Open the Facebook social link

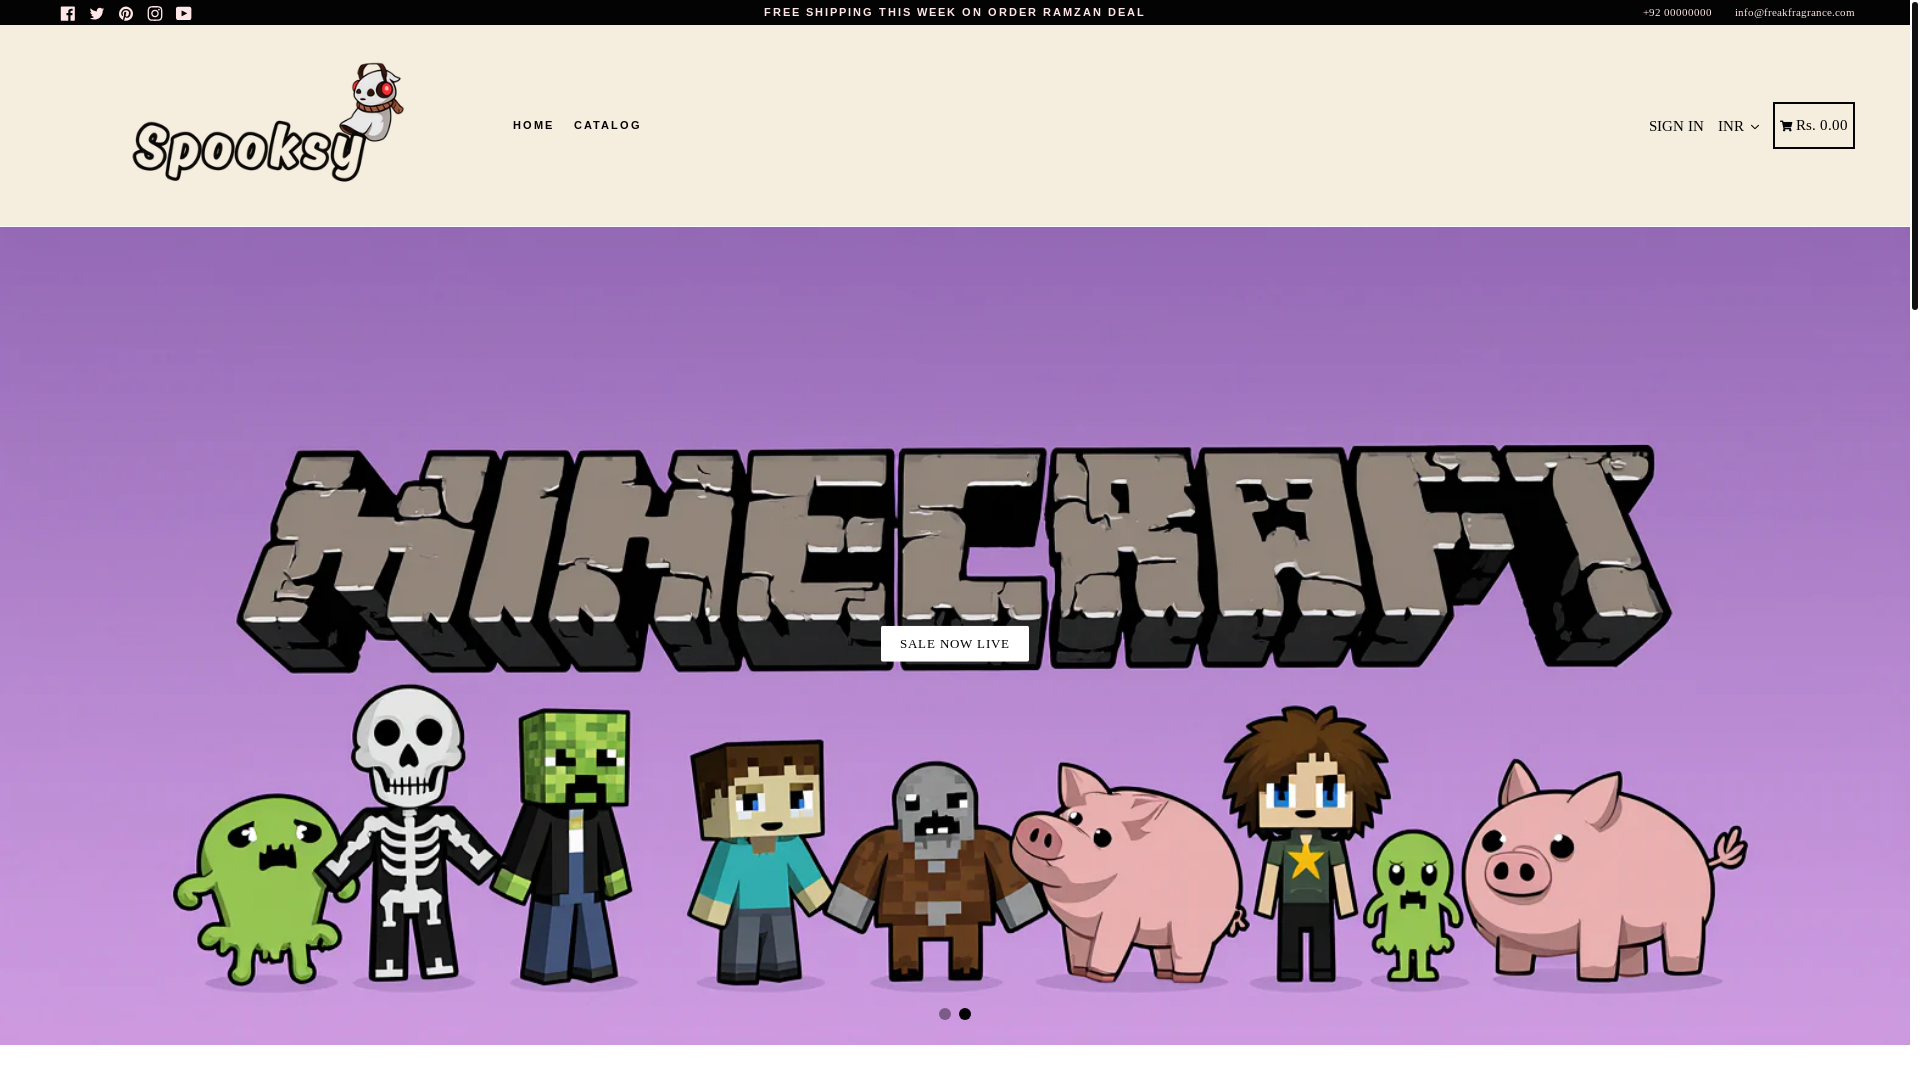pyautogui.click(x=68, y=13)
